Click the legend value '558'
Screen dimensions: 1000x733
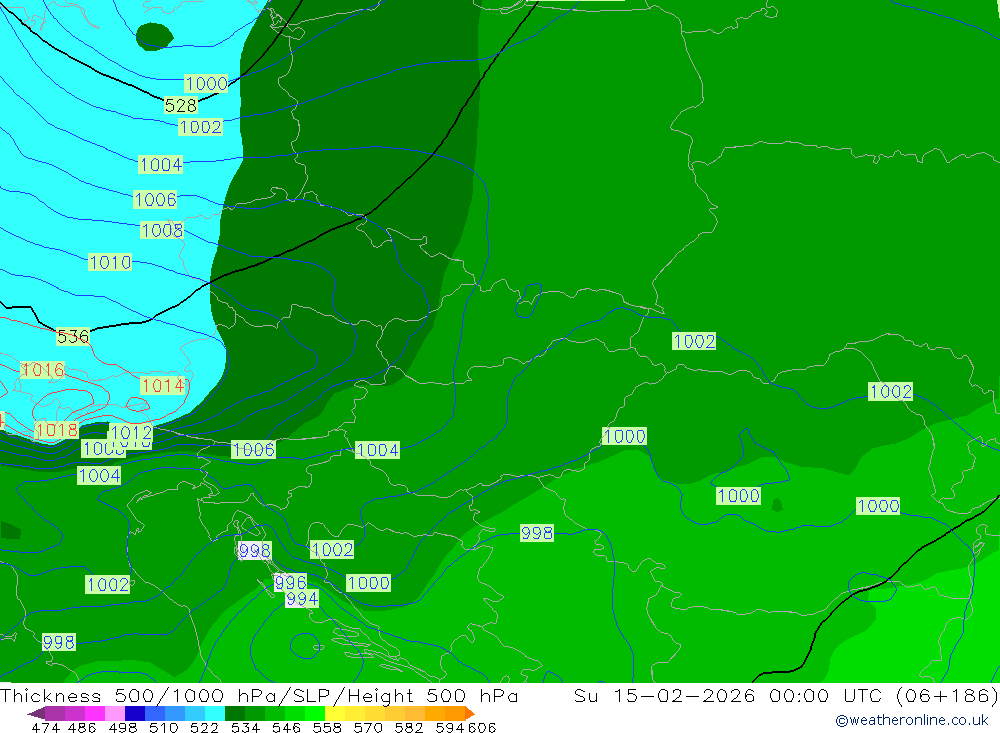coord(327,727)
